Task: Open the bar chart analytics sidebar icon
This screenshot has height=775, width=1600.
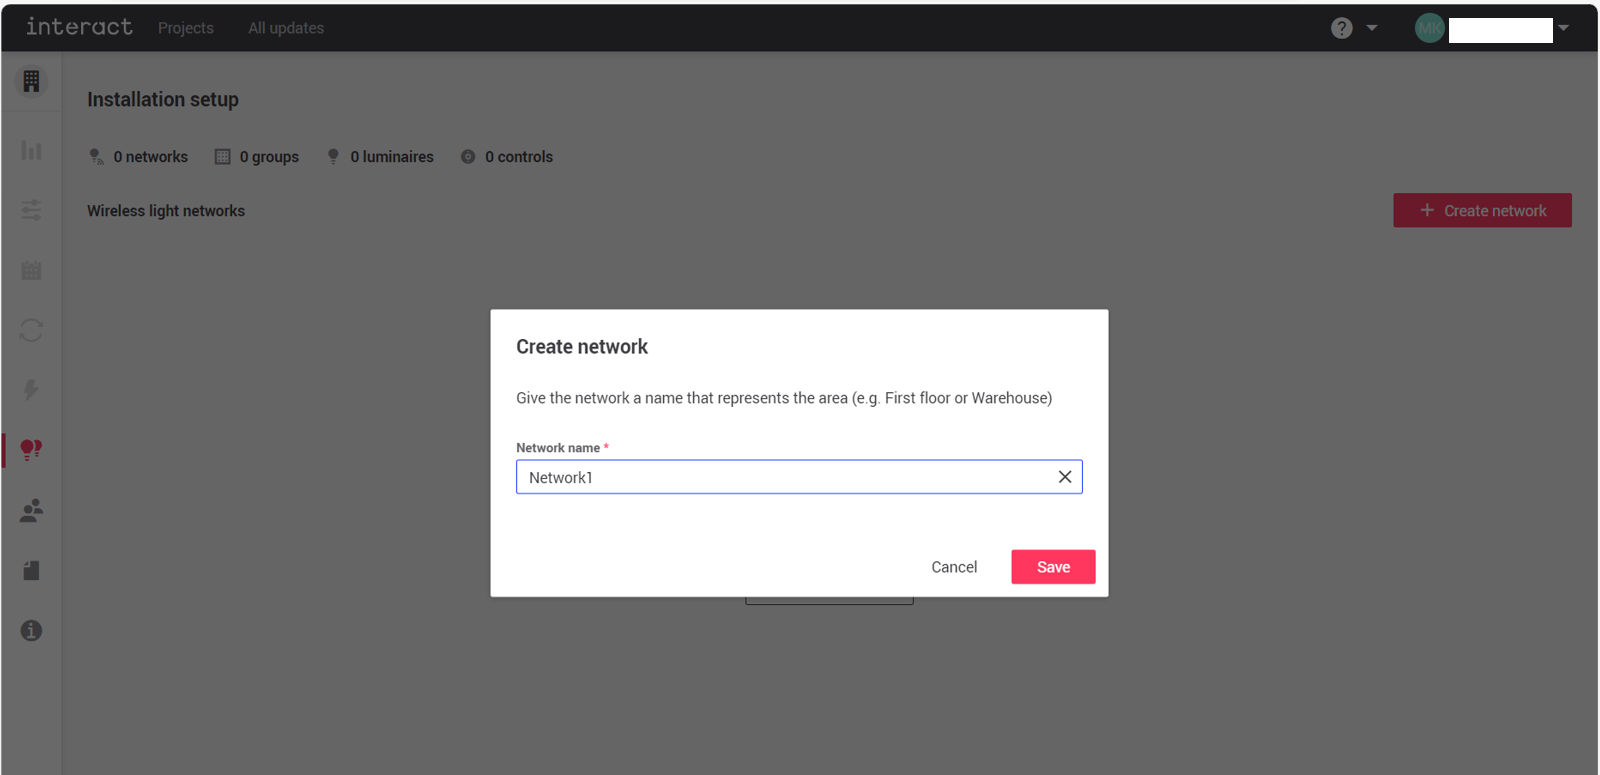Action: 31,150
